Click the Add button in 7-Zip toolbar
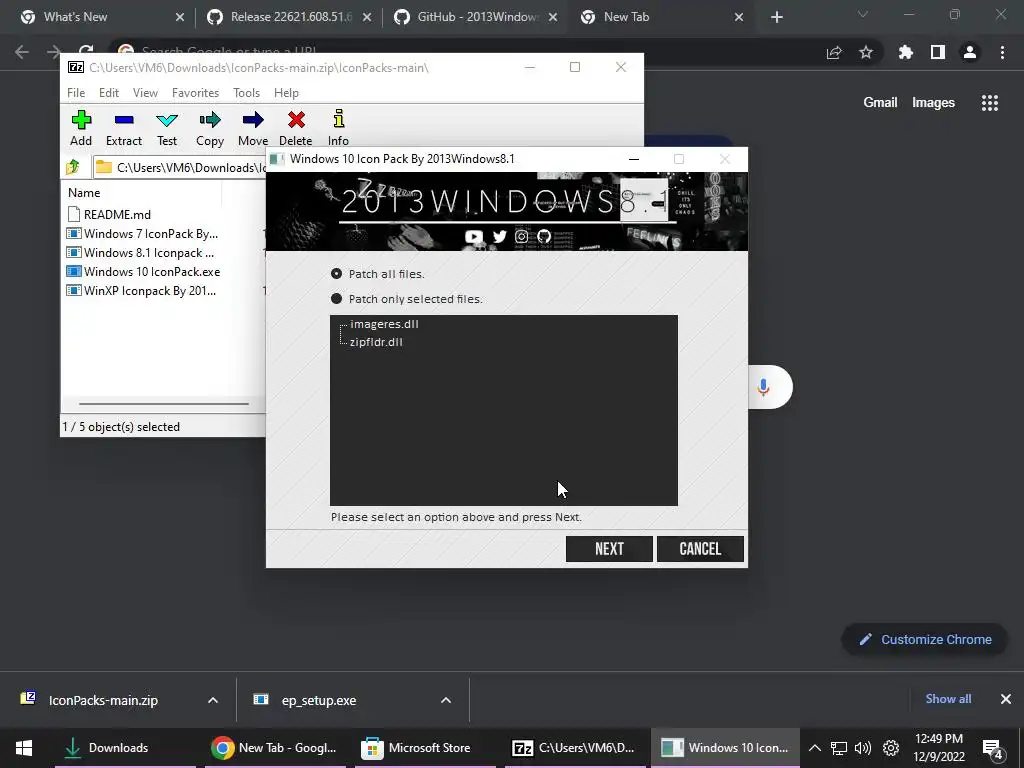The width and height of the screenshot is (1024, 768). (x=81, y=129)
